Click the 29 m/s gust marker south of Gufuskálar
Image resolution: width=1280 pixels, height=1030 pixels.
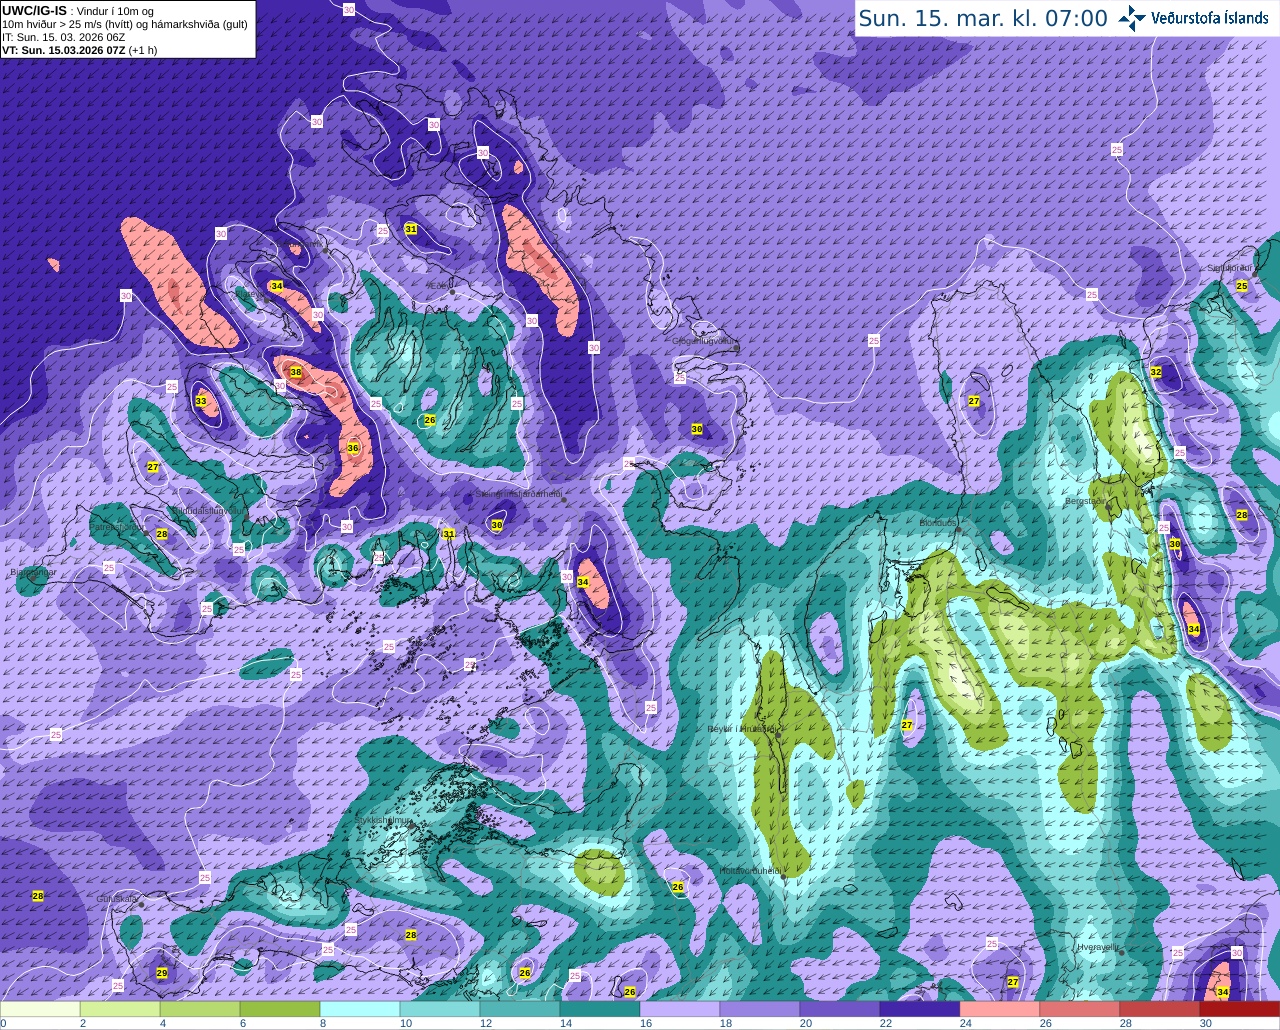pos(162,973)
